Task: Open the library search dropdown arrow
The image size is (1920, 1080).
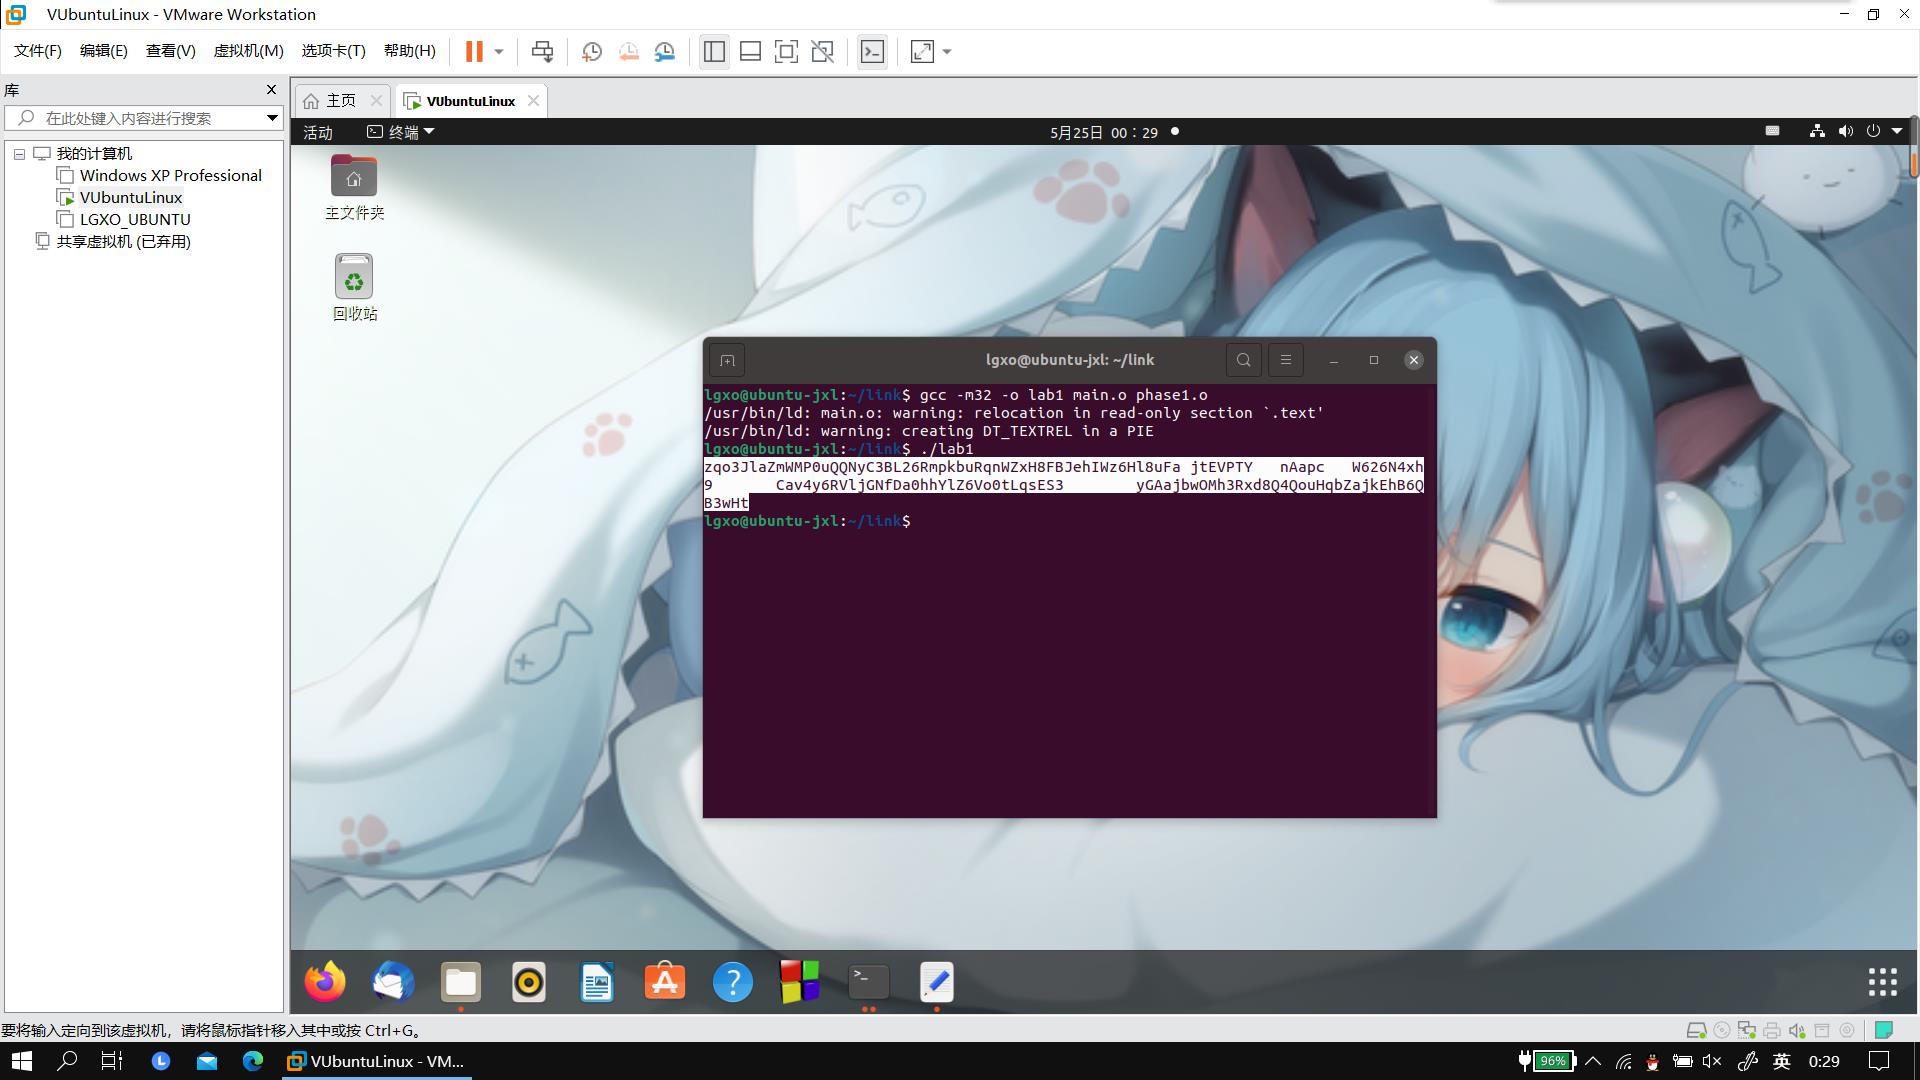Action: (272, 118)
